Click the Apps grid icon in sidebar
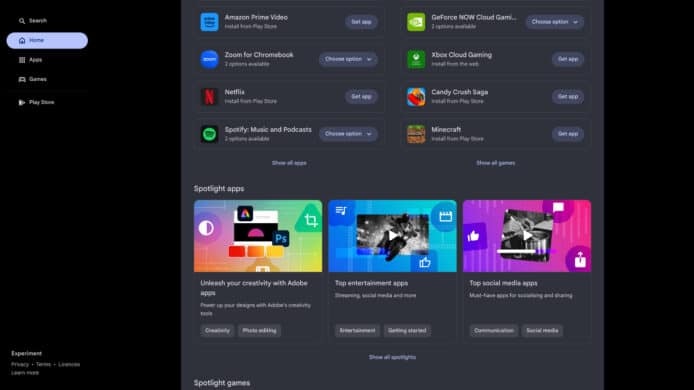Viewport: 694px width, 390px height. 22,60
